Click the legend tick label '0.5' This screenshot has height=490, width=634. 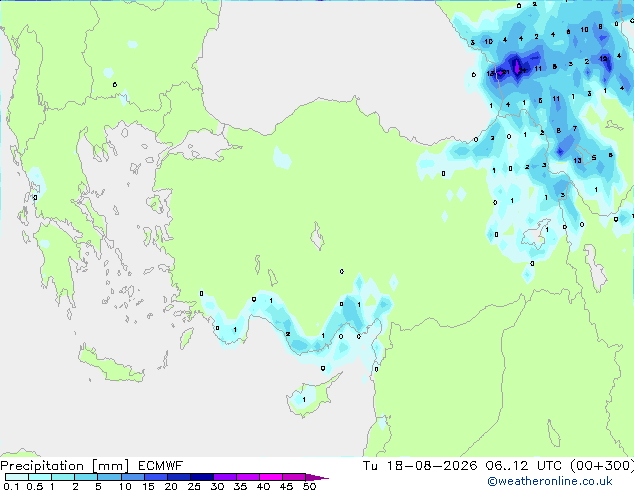point(34,486)
